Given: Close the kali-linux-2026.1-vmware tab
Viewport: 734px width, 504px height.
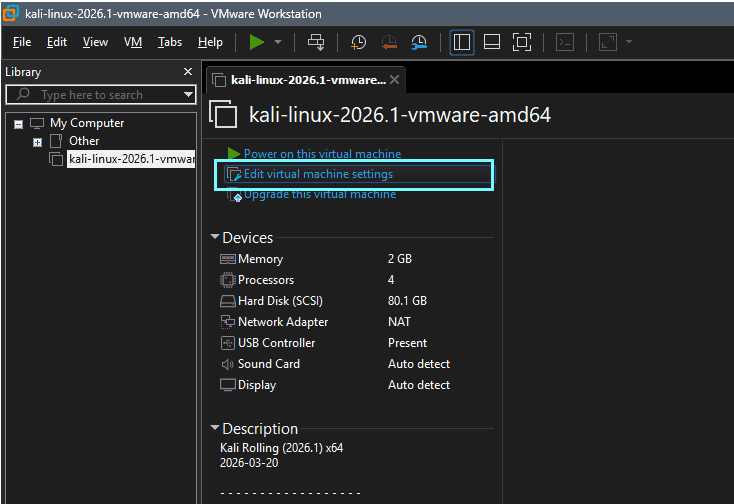Looking at the screenshot, I should (395, 80).
